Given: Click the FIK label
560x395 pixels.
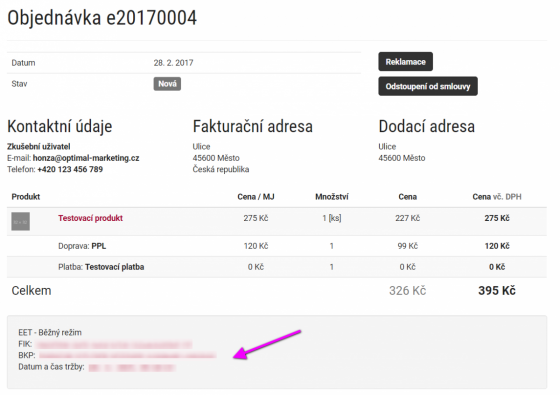Looking at the screenshot, I should tap(25, 344).
